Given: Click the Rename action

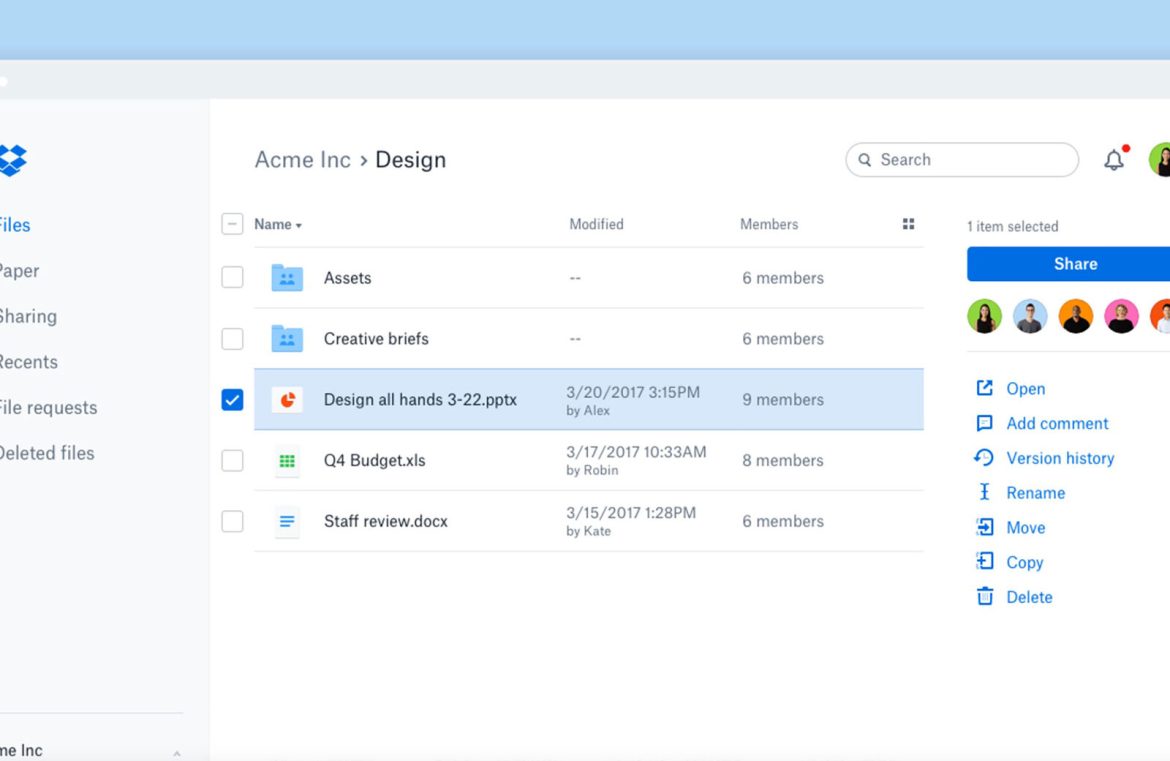Looking at the screenshot, I should 1035,493.
